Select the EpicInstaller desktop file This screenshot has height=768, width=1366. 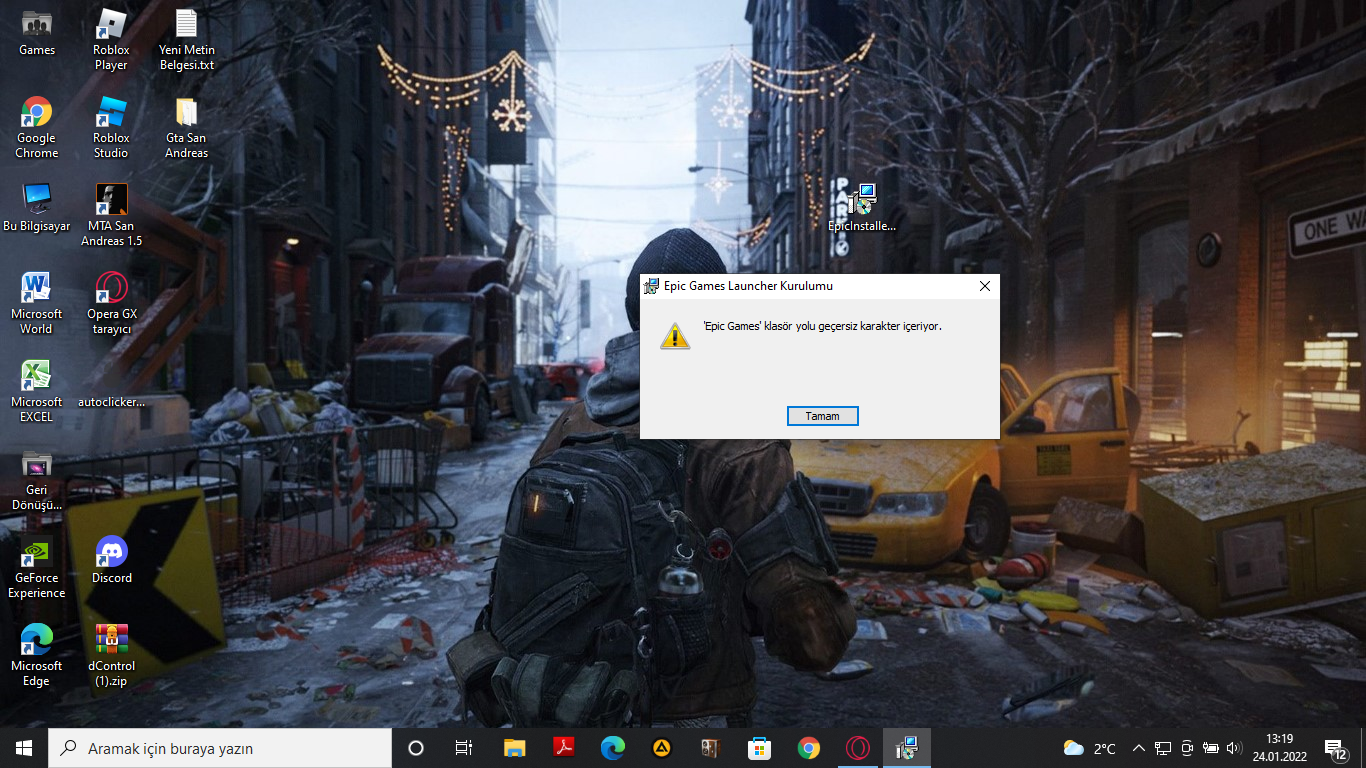(862, 208)
